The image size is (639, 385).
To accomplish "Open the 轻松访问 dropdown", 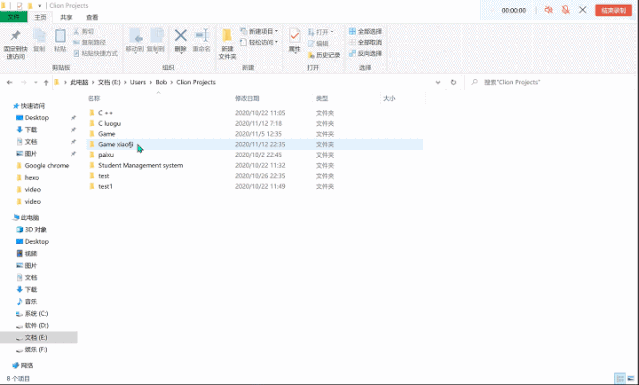I will tap(259, 42).
